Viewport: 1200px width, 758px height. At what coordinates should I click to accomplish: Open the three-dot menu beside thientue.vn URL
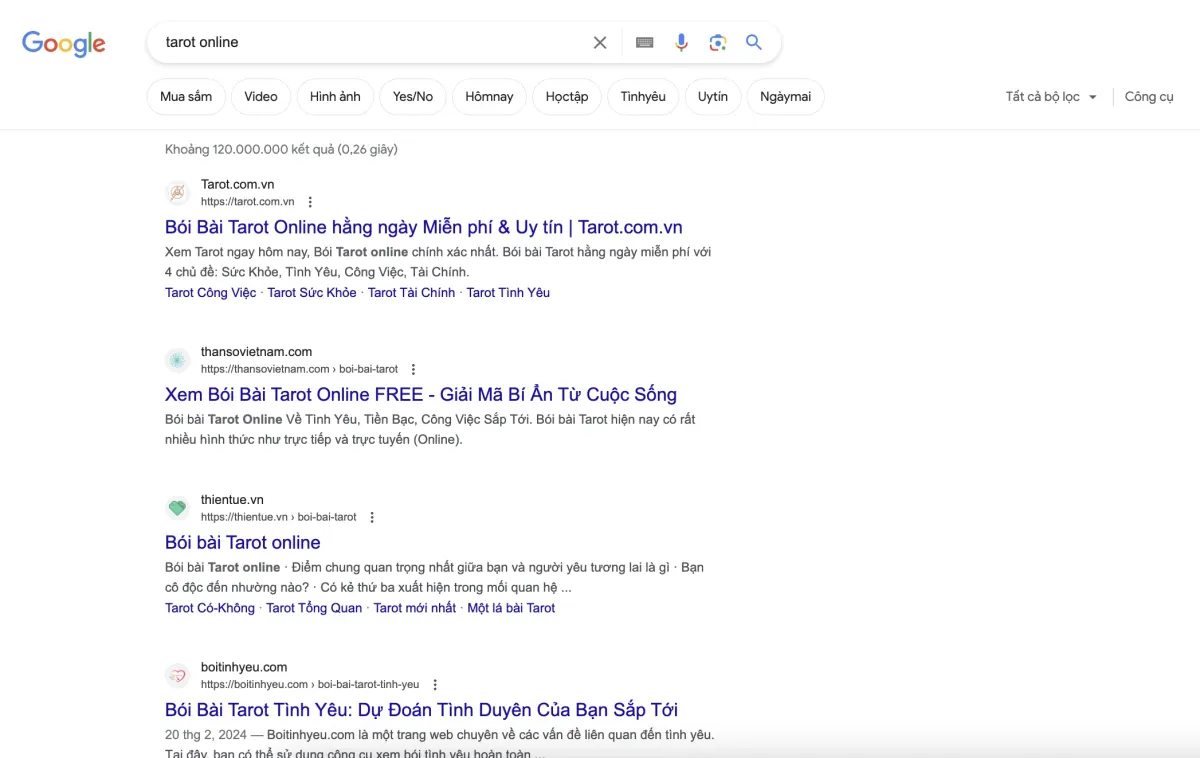(372, 517)
